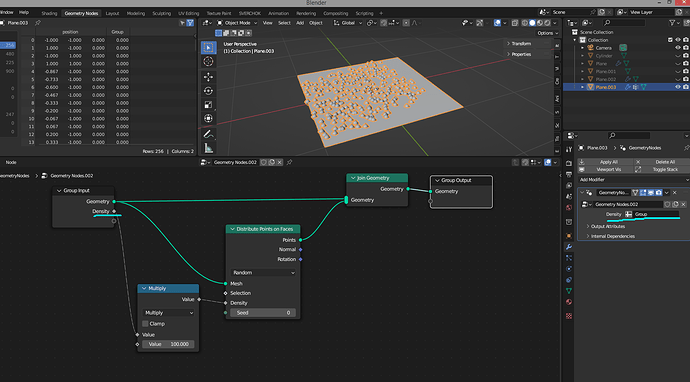Viewport: 690px width, 382px height.
Task: Select the Cursor tool in viewport toolbar
Action: click(x=209, y=61)
